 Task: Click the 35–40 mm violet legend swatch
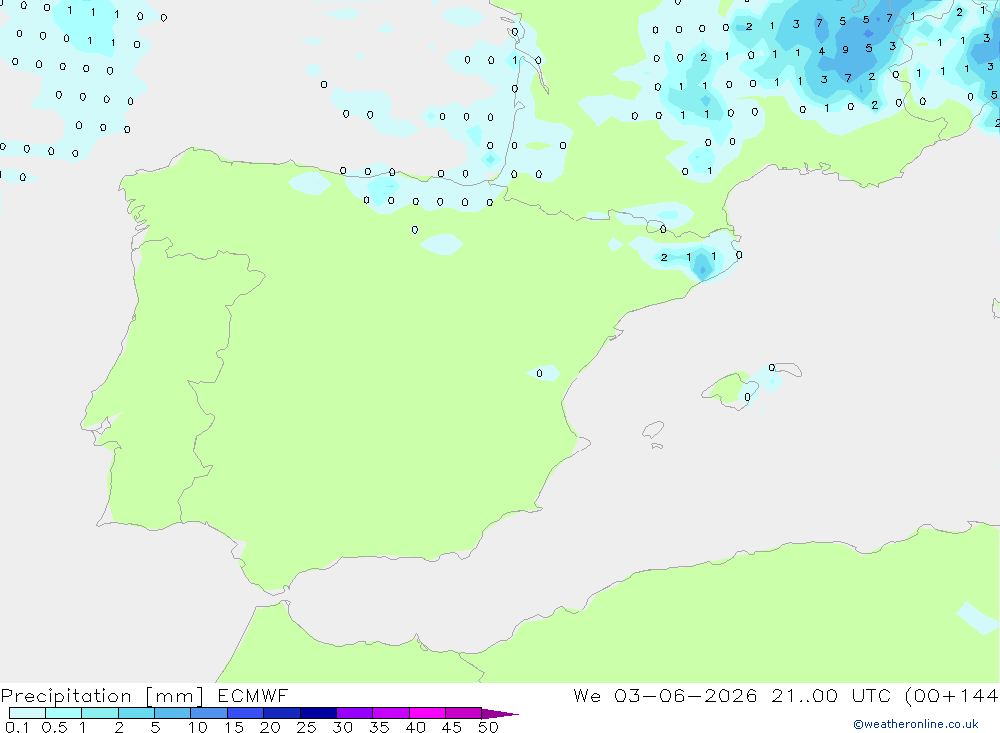(x=390, y=713)
